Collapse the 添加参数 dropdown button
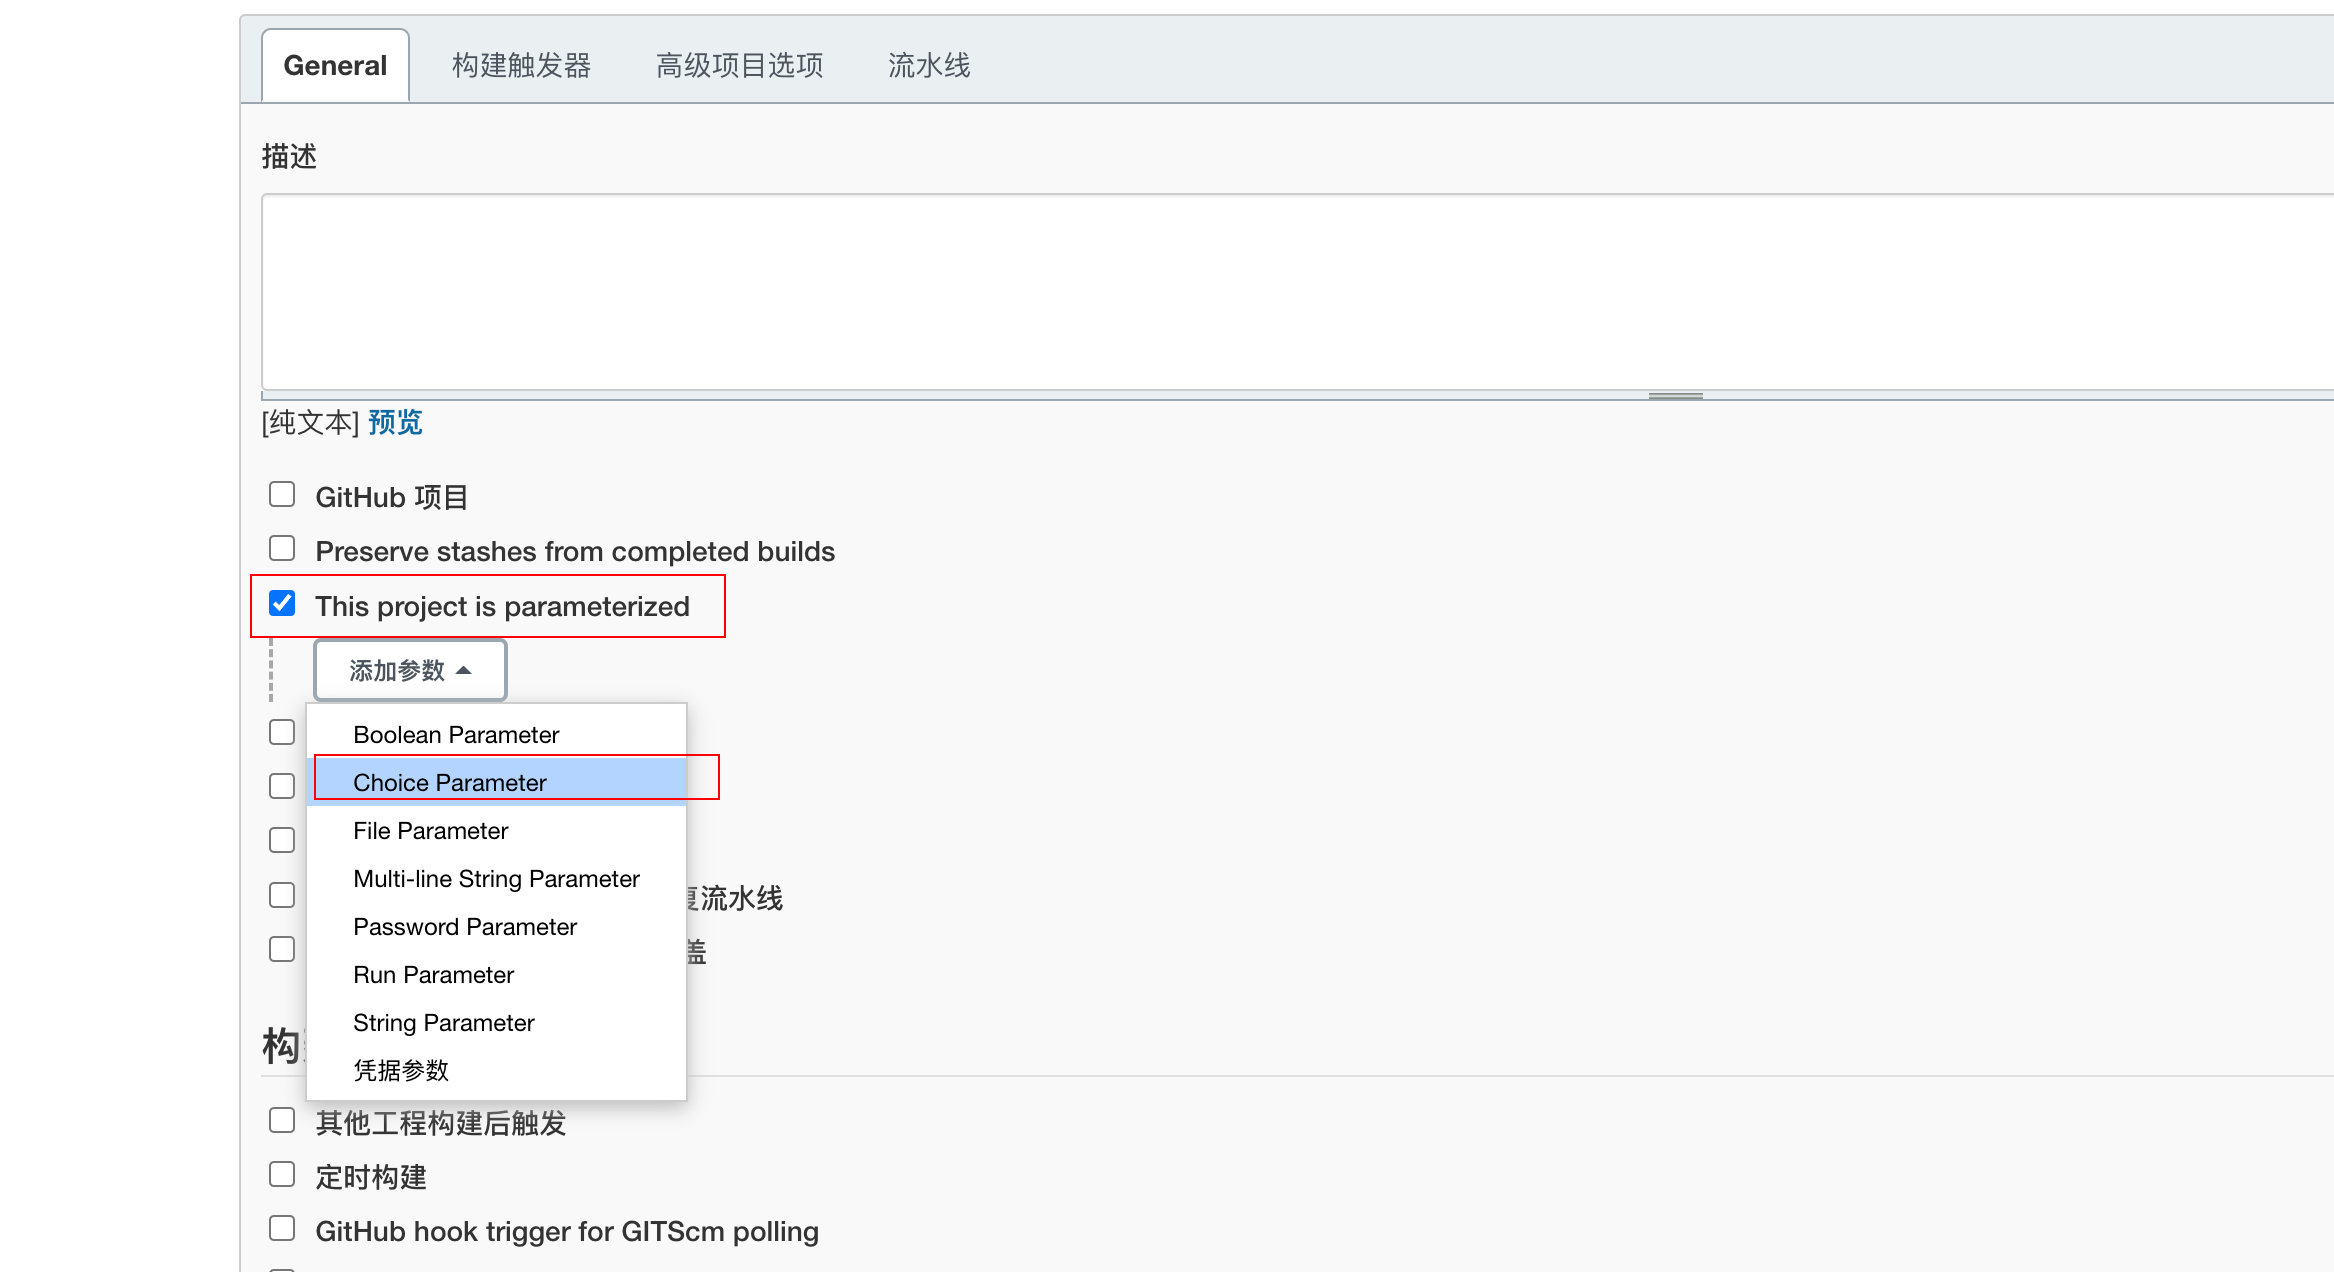Viewport: 2334px width, 1272px height. pyautogui.click(x=410, y=670)
